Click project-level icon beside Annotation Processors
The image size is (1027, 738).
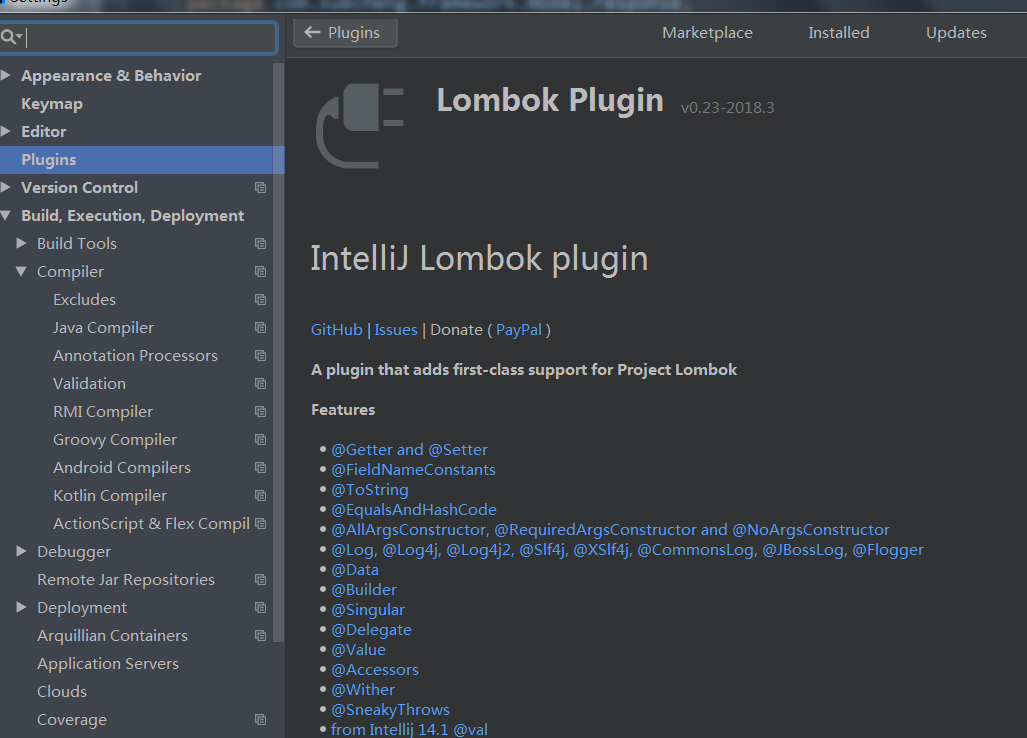click(261, 356)
